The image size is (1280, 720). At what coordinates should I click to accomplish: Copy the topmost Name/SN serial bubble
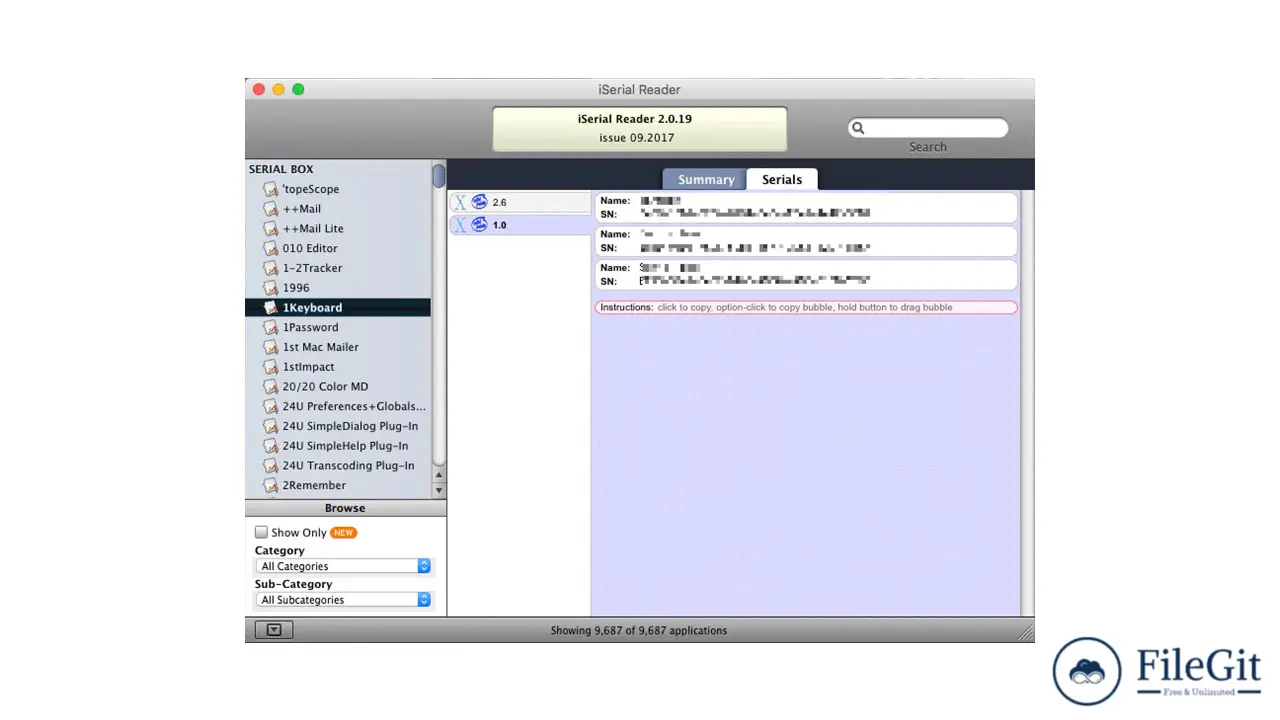[x=806, y=208]
